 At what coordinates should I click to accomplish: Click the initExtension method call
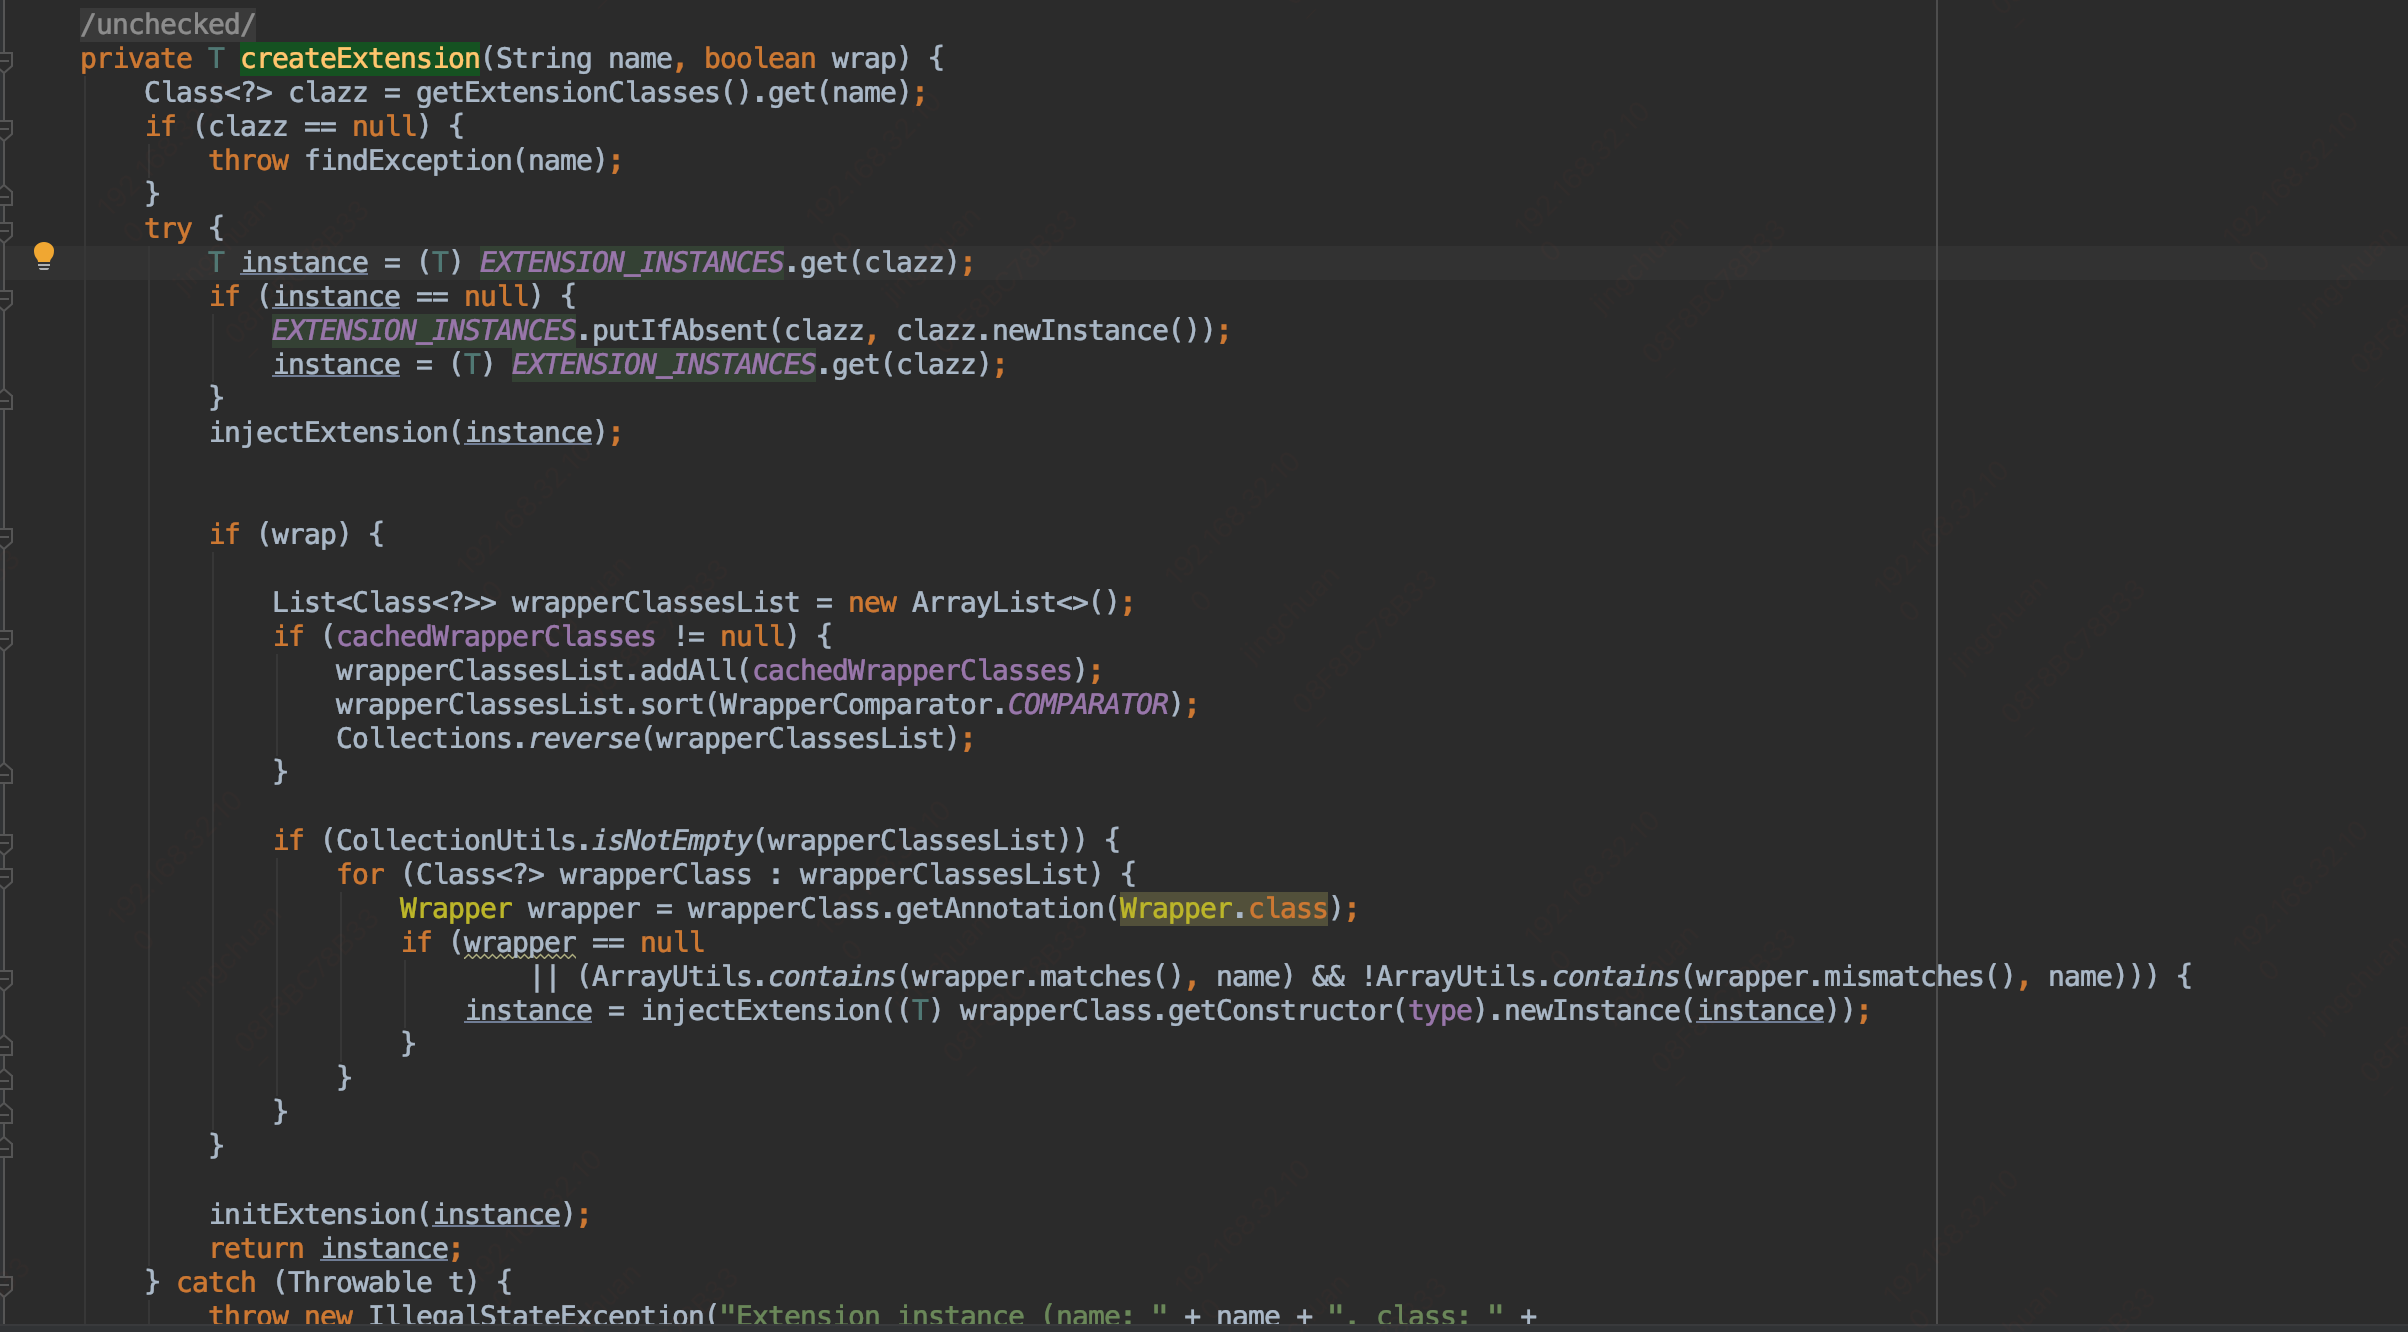click(312, 1215)
